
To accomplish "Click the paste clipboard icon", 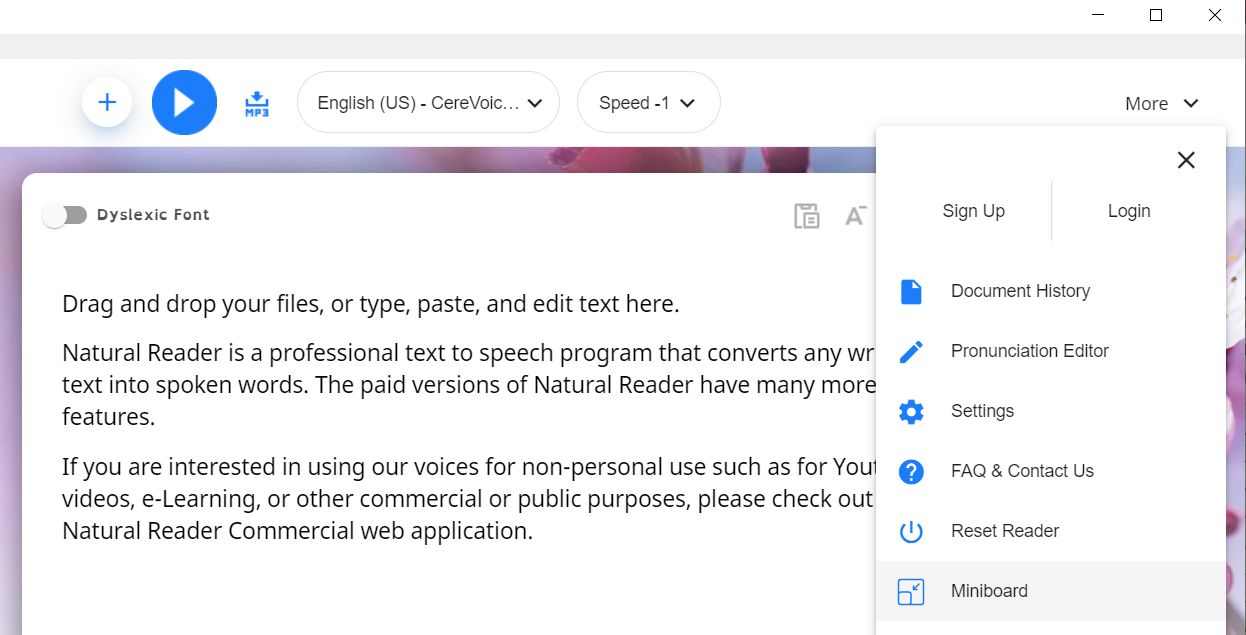I will (x=806, y=215).
